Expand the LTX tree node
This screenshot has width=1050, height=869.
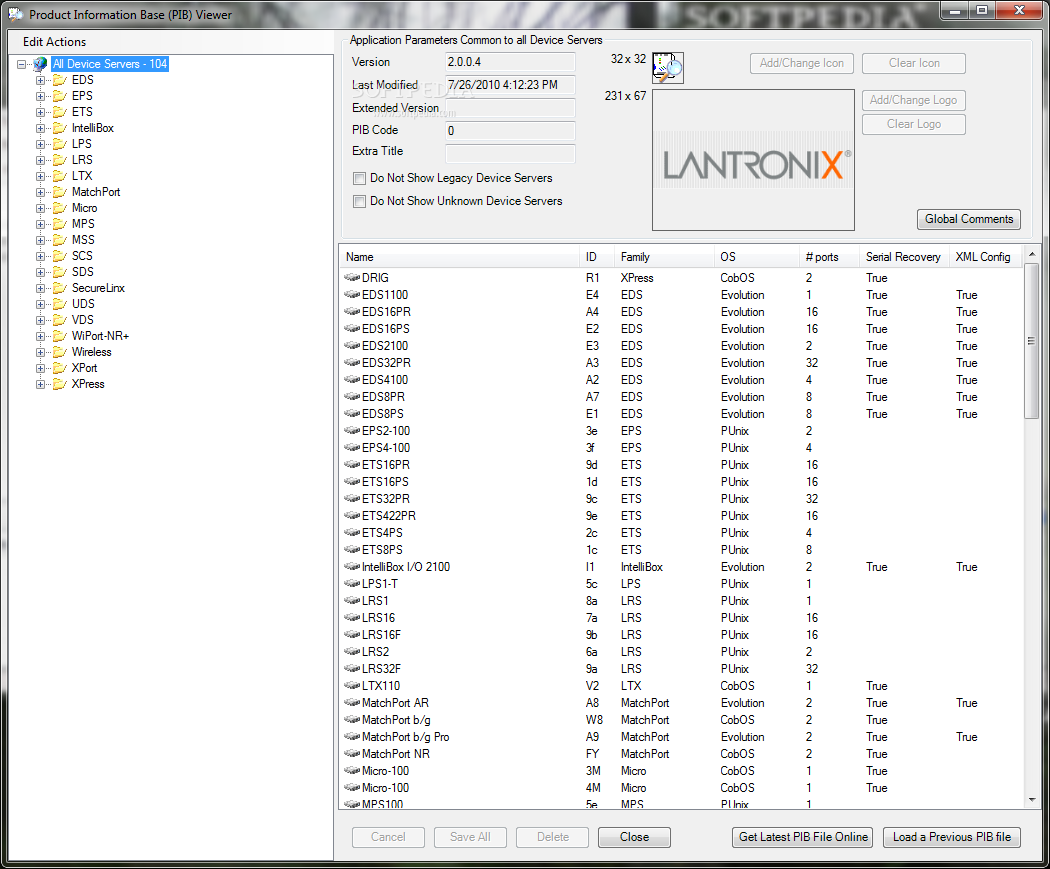tap(40, 177)
